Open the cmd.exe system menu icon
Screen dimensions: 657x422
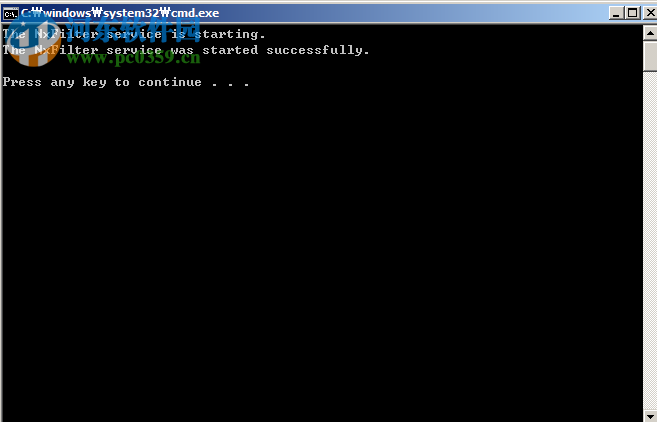[x=10, y=14]
